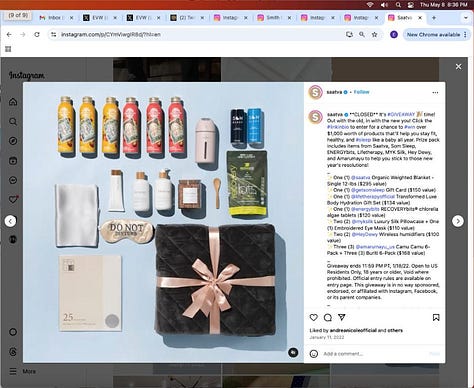
Task: Expand the tab search dropdown
Action: pyautogui.click(x=466, y=18)
